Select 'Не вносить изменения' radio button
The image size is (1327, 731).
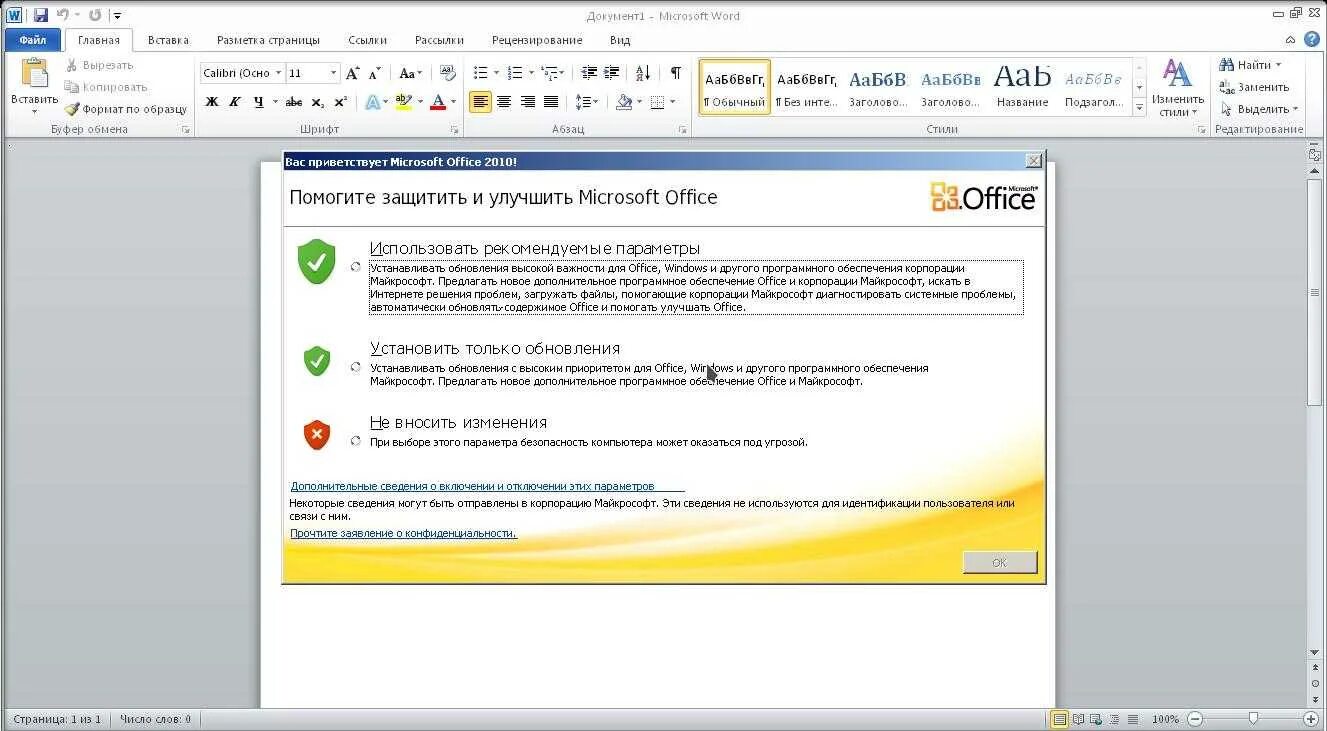356,441
